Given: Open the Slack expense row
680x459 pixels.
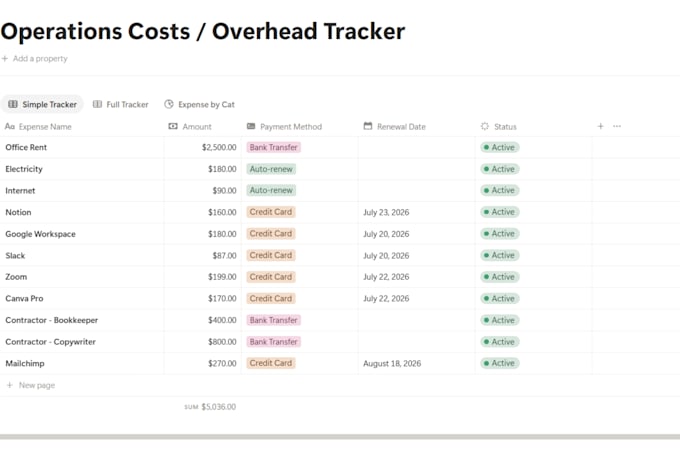Looking at the screenshot, I should tap(15, 256).
